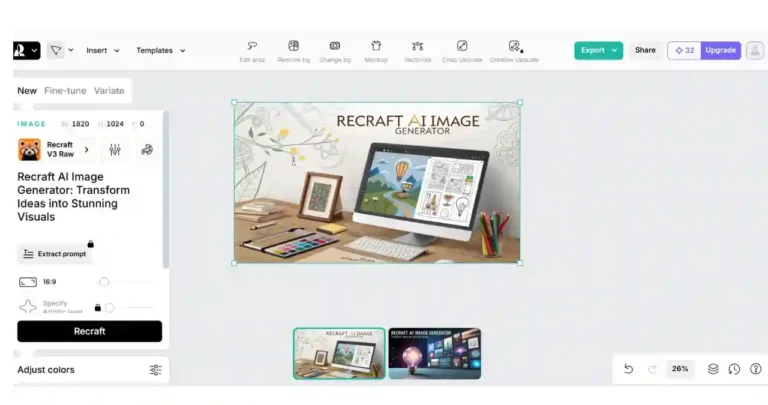The width and height of the screenshot is (768, 405).
Task: Apply the Crisp Upscale tool
Action: [462, 51]
